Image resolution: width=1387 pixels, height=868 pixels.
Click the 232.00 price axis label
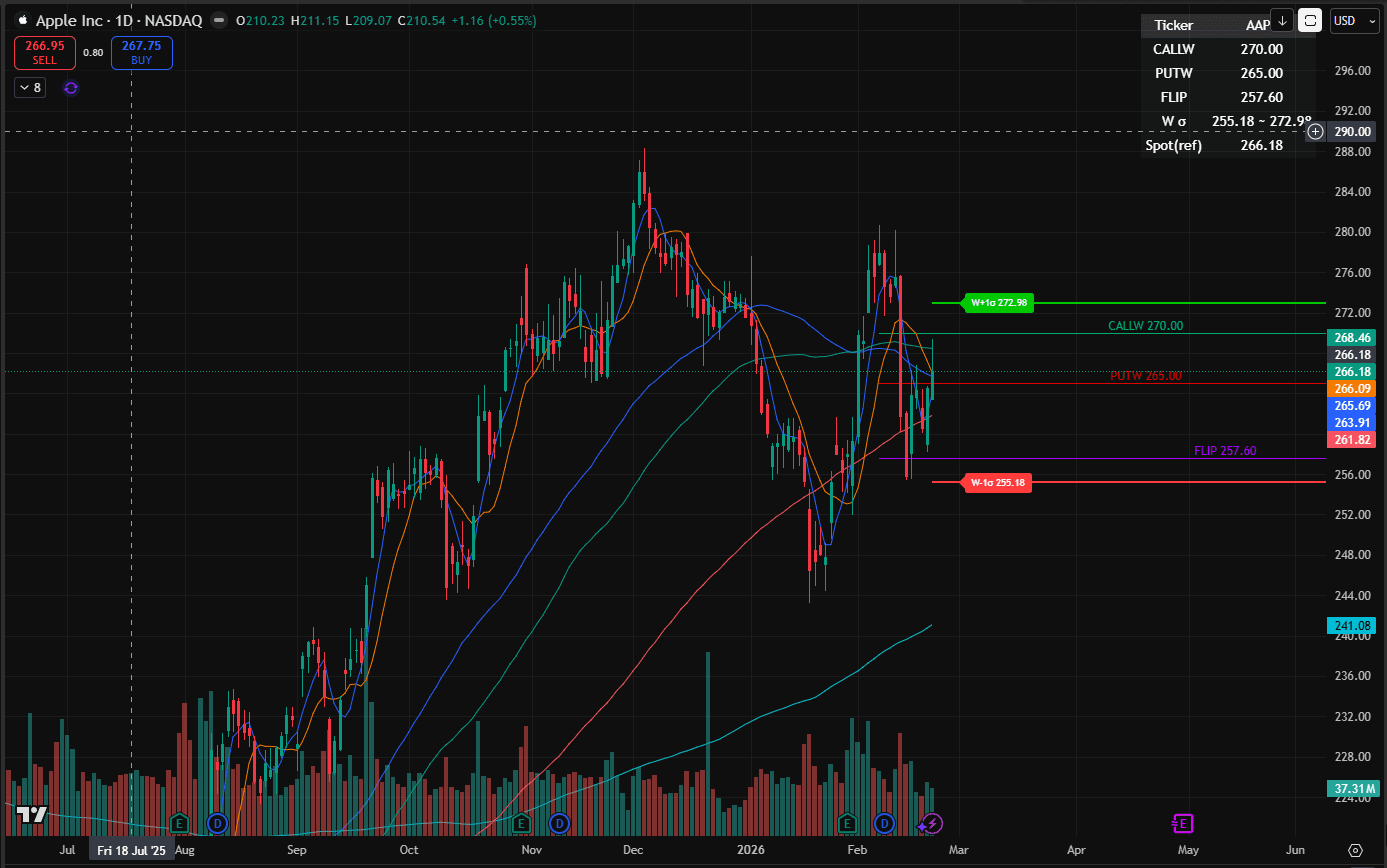[1351, 717]
